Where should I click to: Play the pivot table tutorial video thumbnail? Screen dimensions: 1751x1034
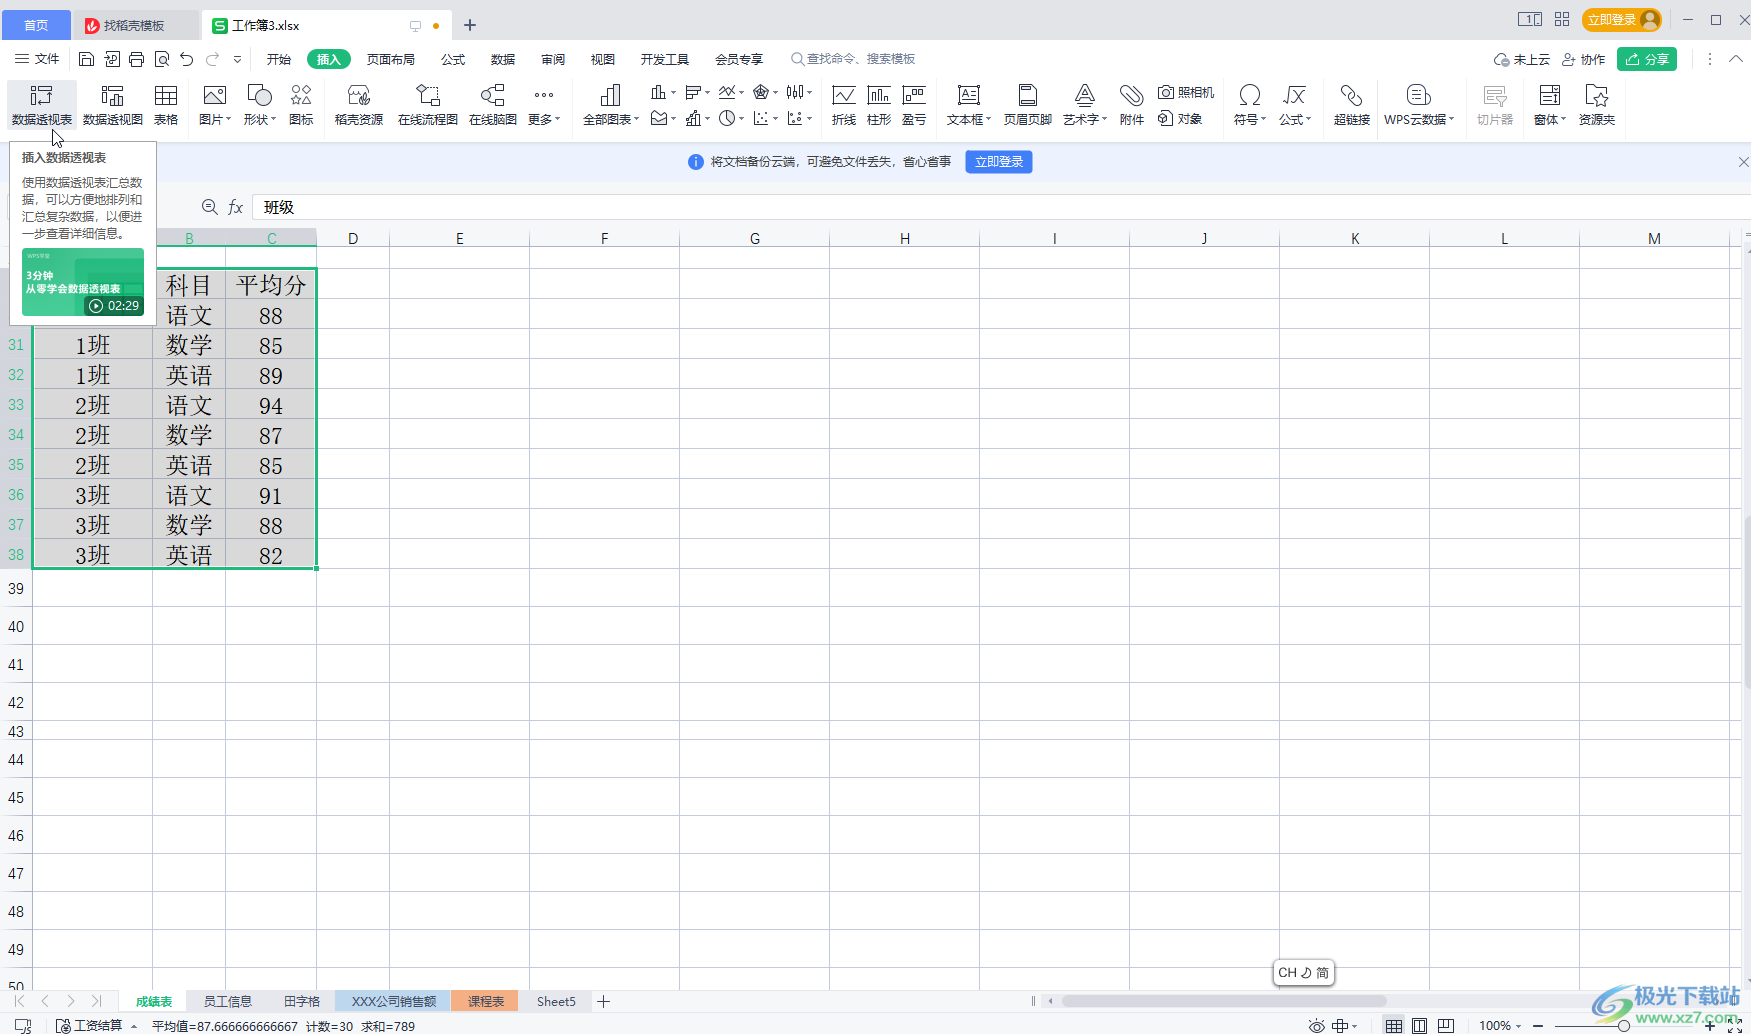[x=83, y=282]
